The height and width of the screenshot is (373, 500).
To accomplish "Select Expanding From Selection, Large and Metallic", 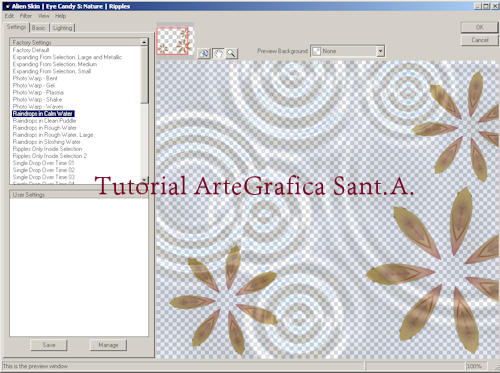I will coord(67,57).
